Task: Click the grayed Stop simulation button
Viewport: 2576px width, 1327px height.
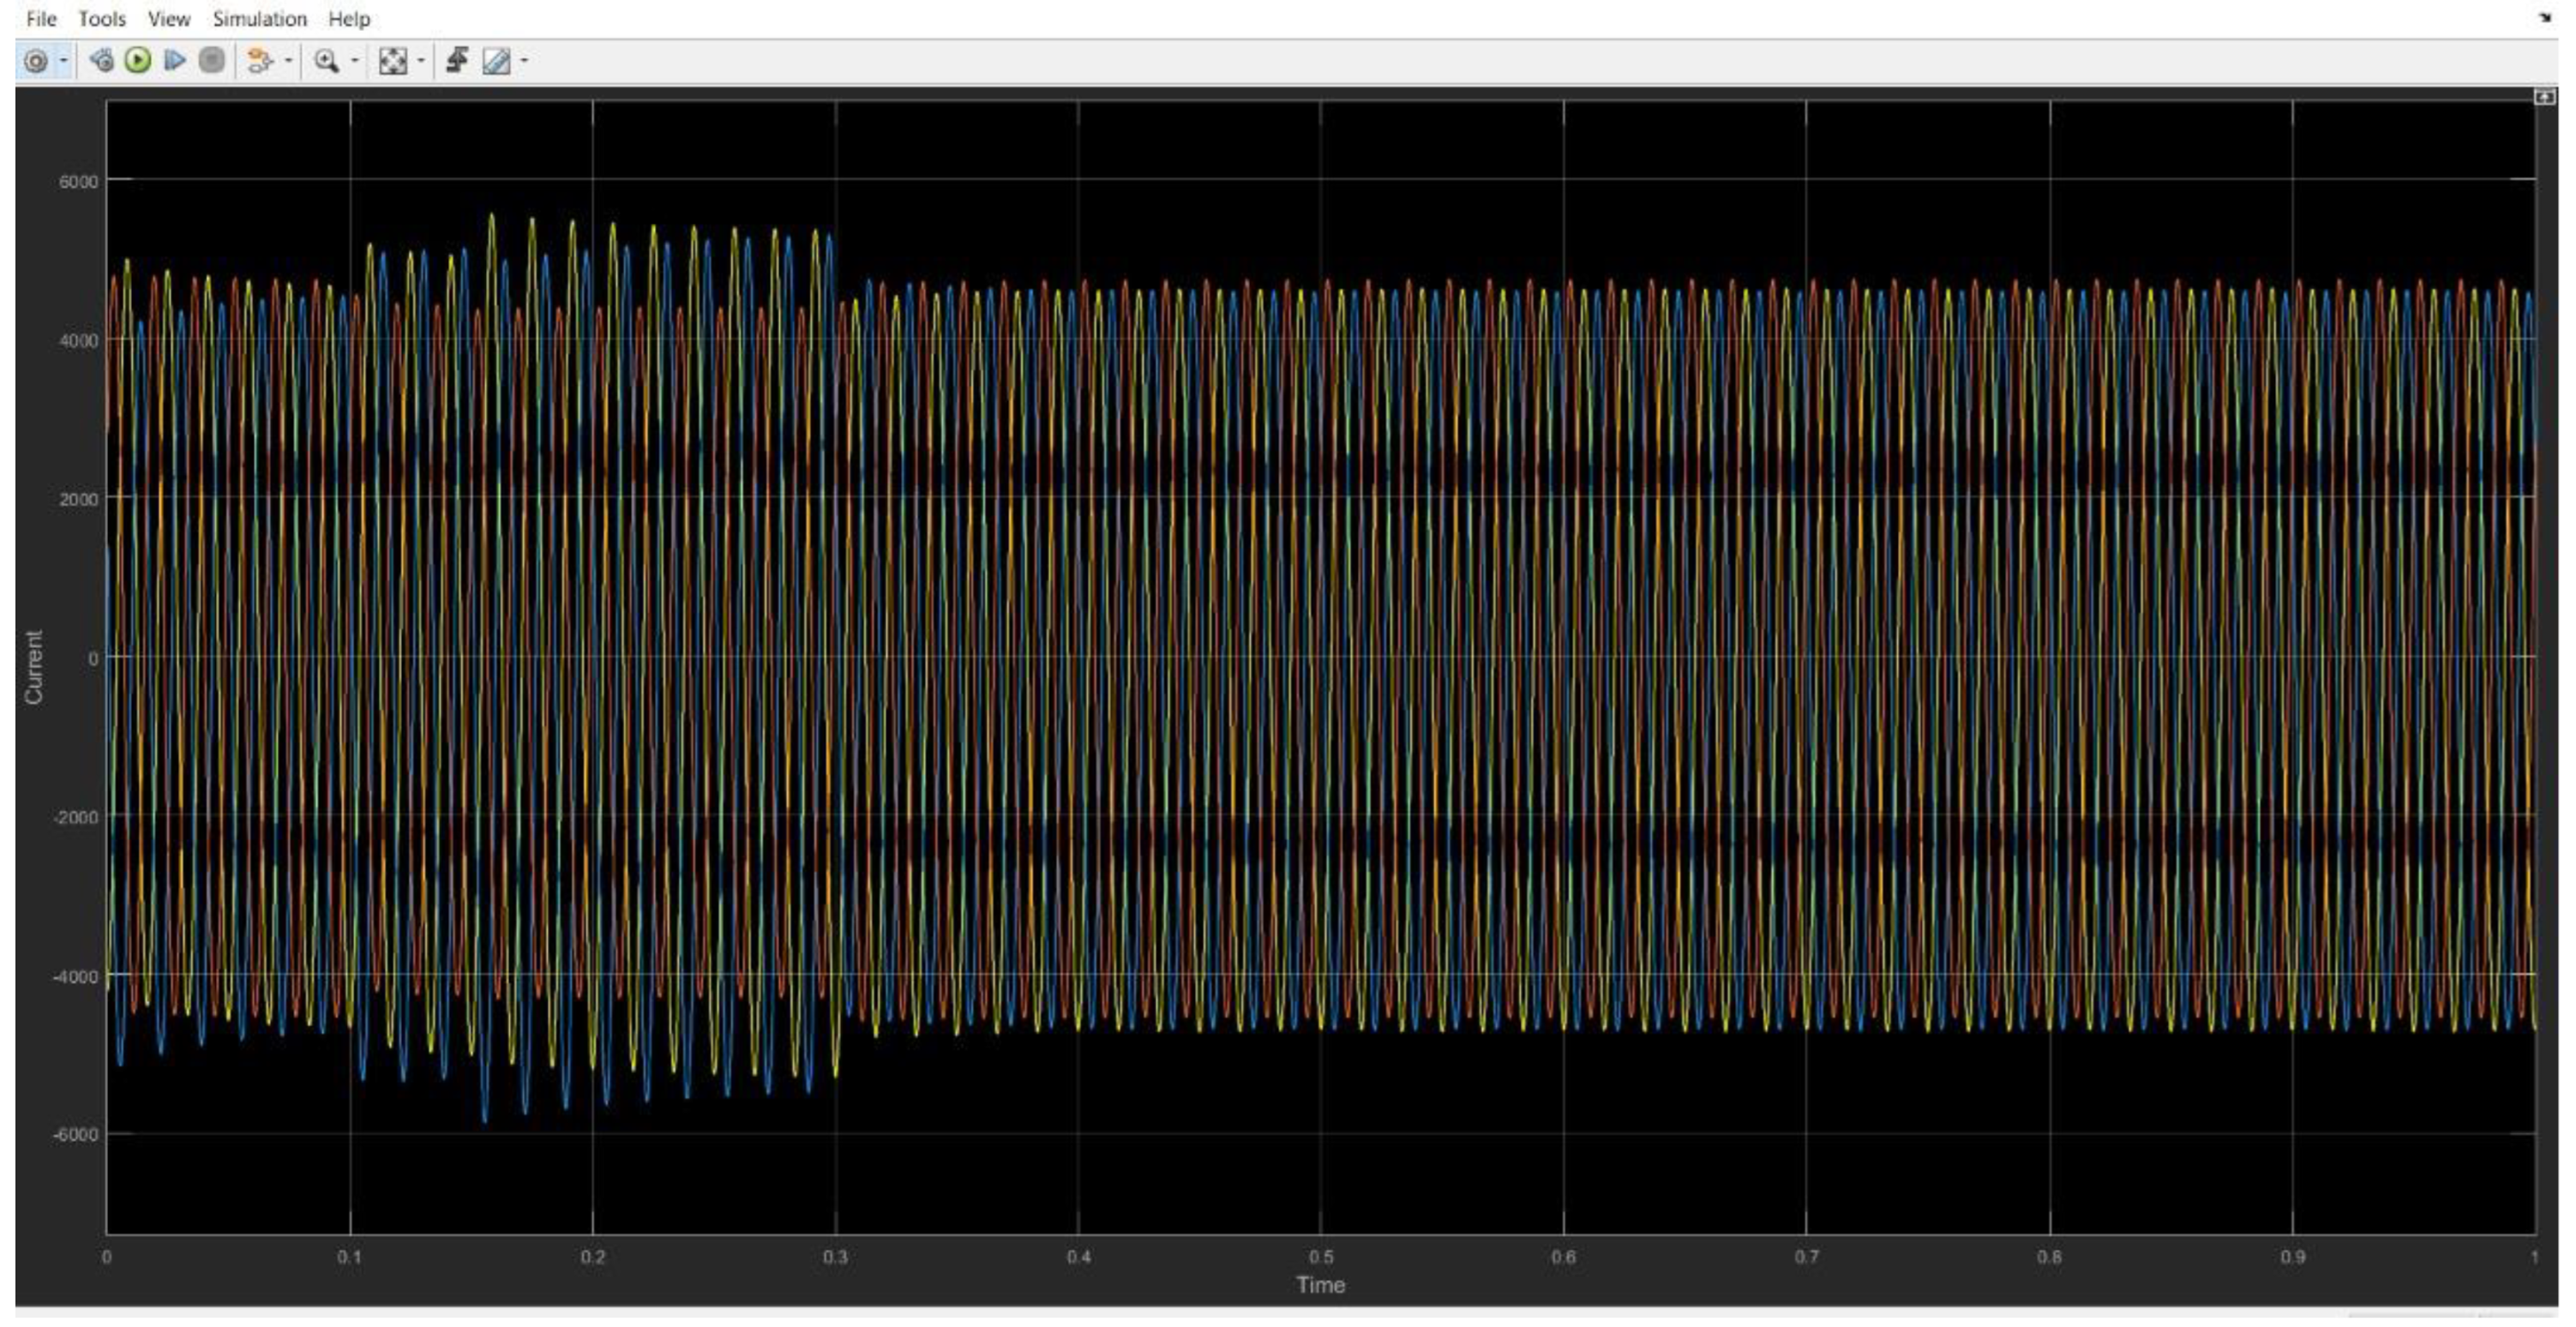Action: tap(211, 61)
